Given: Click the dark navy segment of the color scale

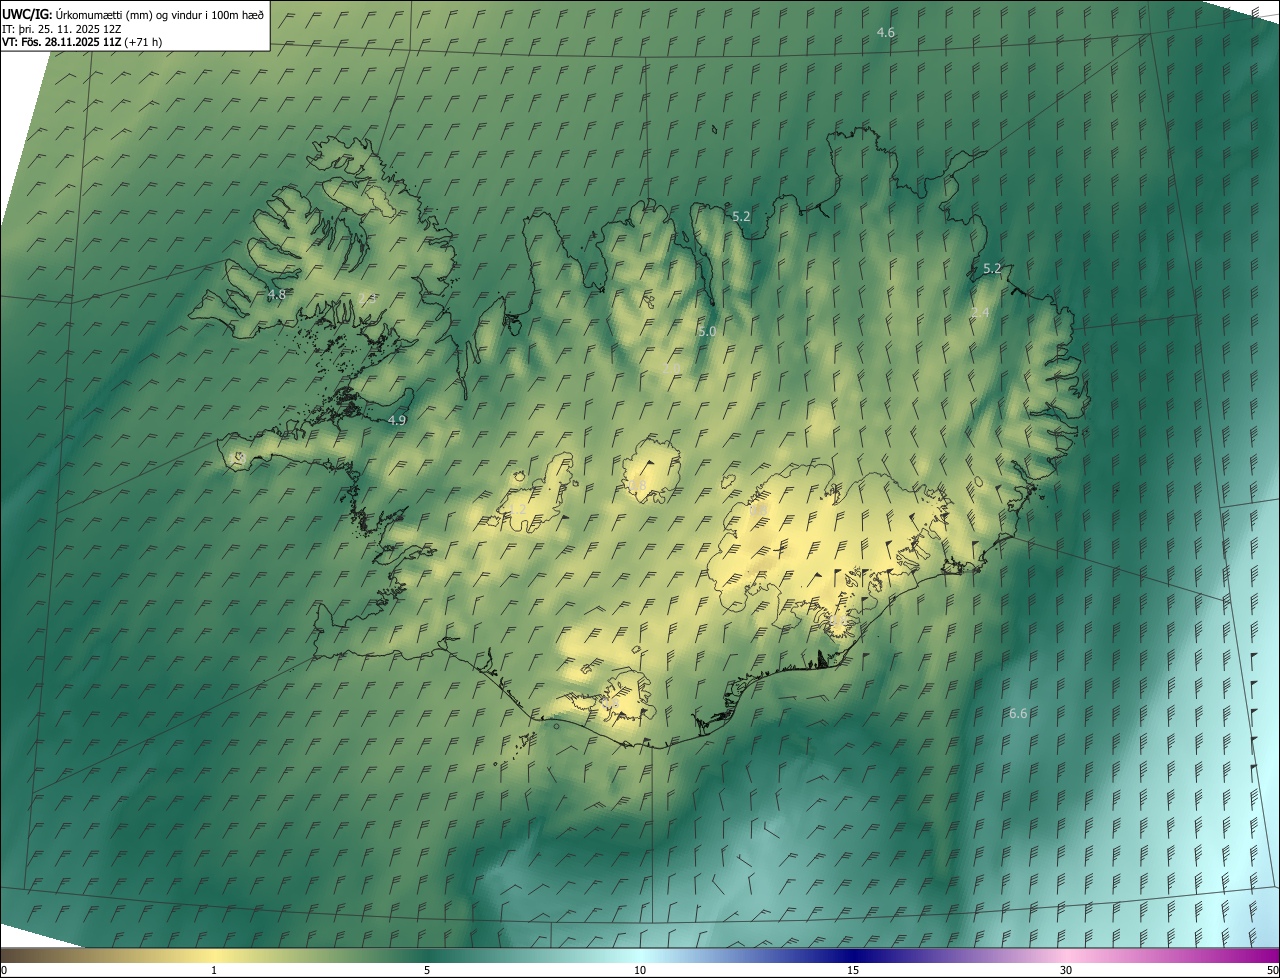Looking at the screenshot, I should tap(853, 956).
